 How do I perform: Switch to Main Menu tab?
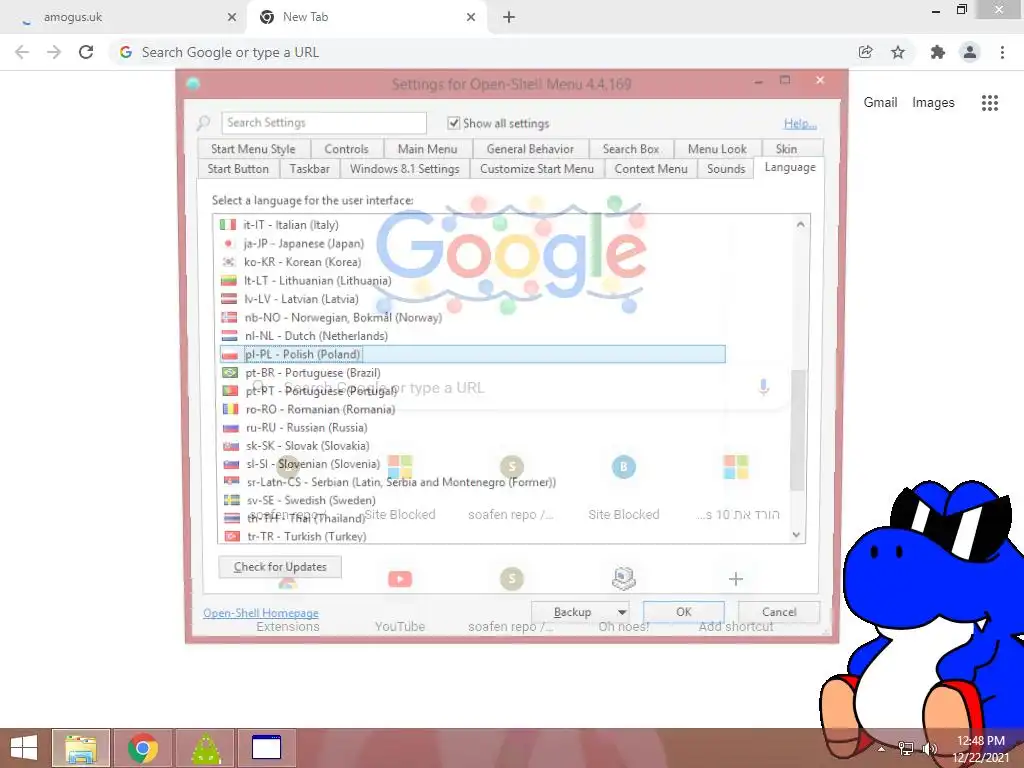427,149
